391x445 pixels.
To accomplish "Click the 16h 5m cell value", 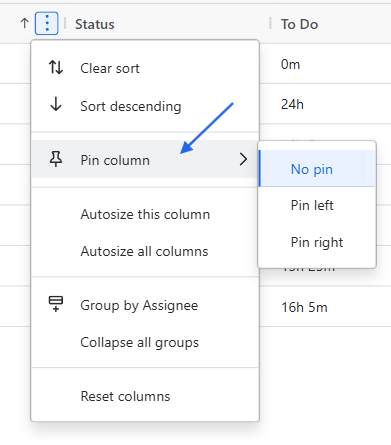I will click(x=304, y=307).
